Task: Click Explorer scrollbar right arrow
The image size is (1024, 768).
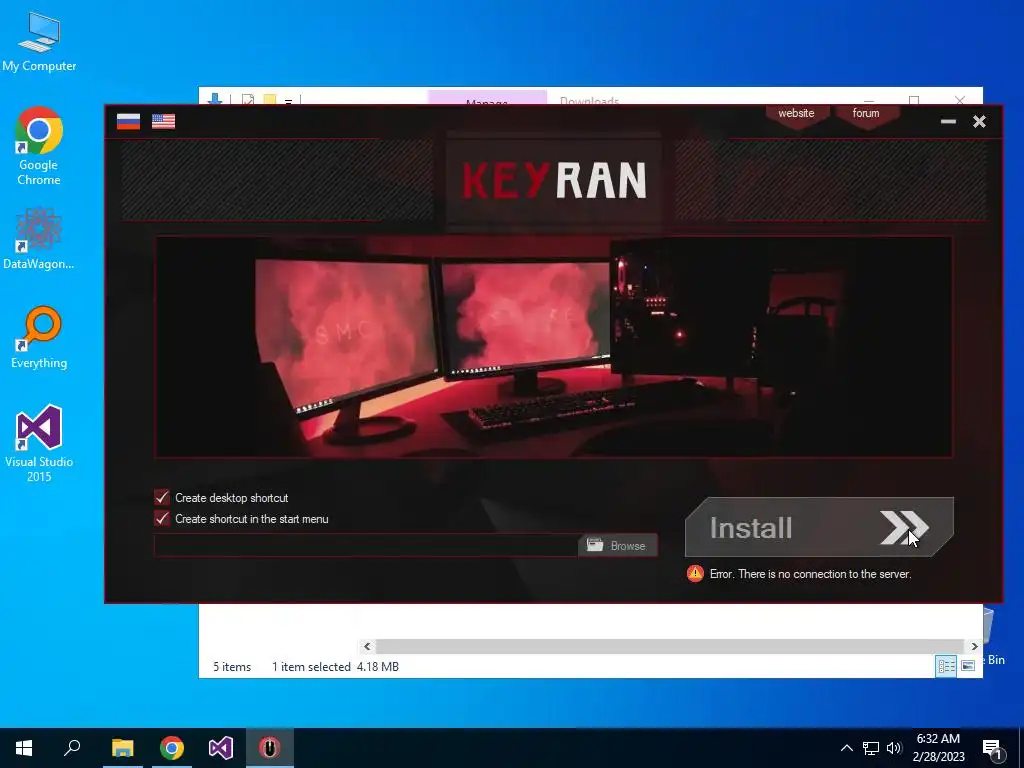Action: [x=974, y=647]
